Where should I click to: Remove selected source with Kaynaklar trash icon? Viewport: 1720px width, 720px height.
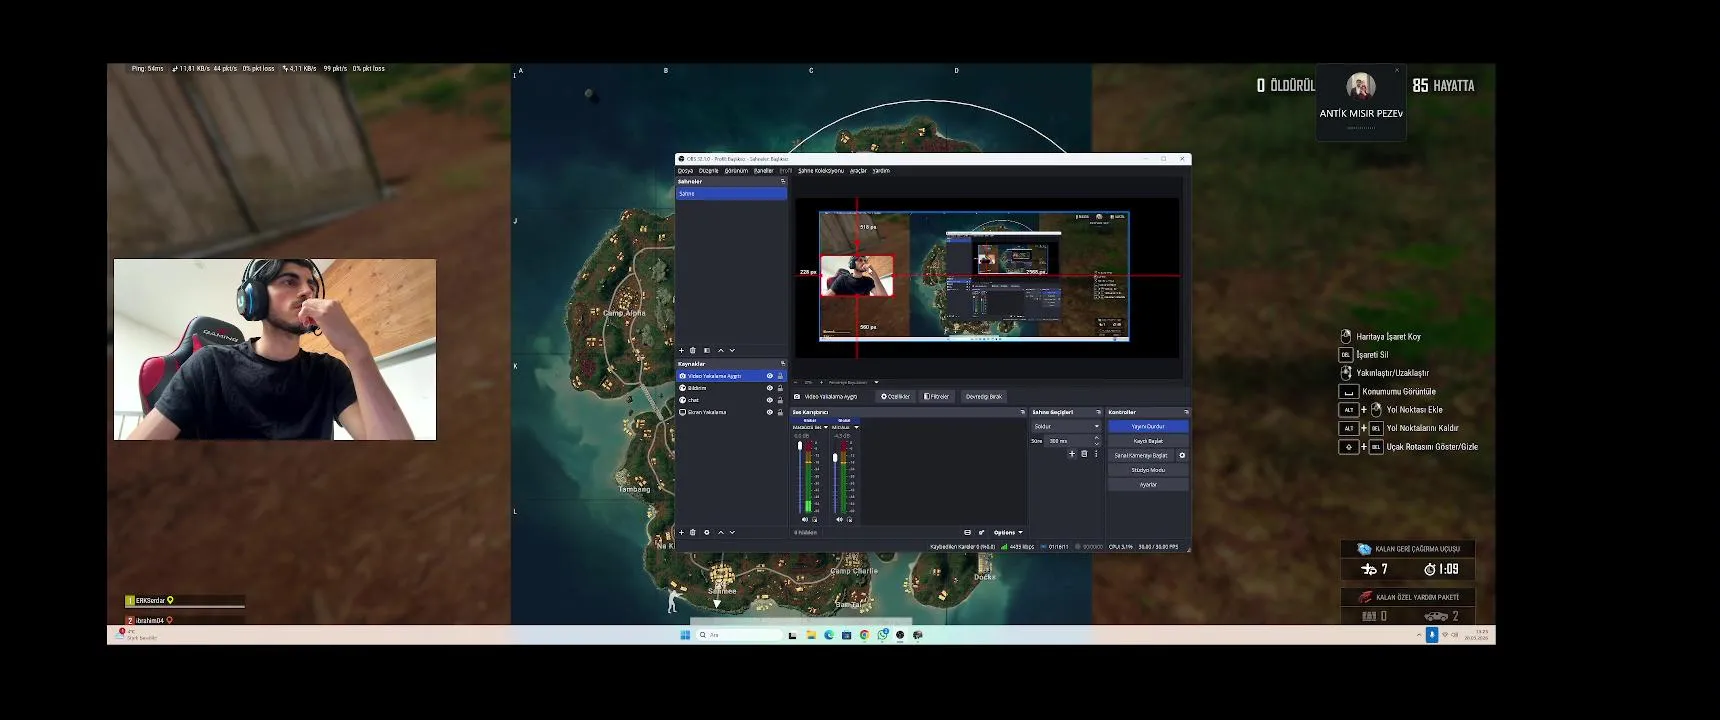coord(693,532)
